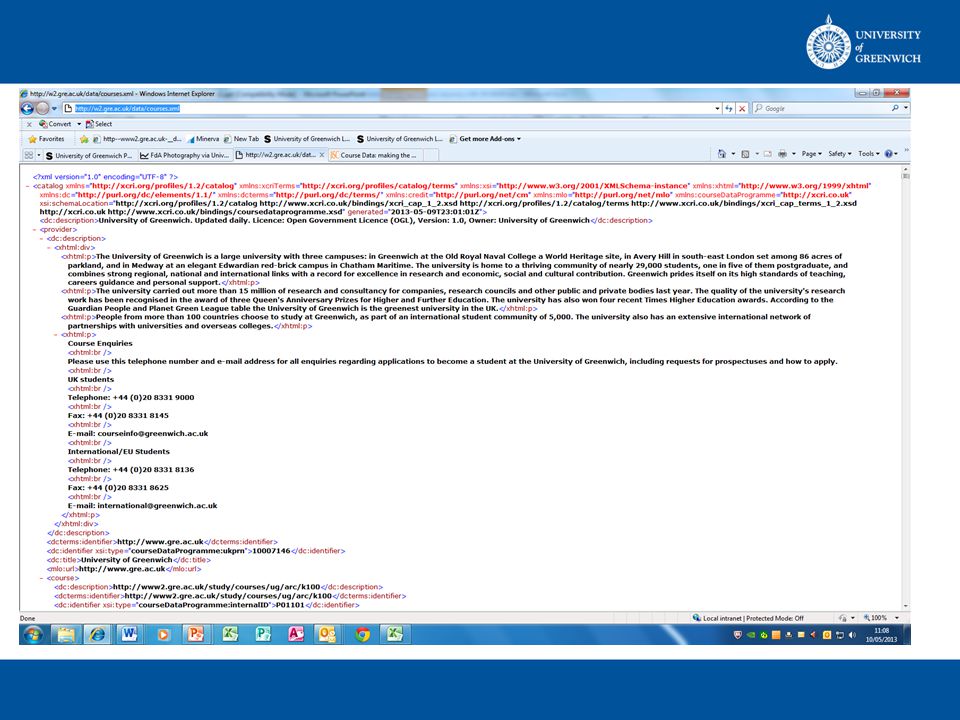Screen dimensions: 960x720
Task: Collapse the catalog XML node
Action: [x=28, y=186]
